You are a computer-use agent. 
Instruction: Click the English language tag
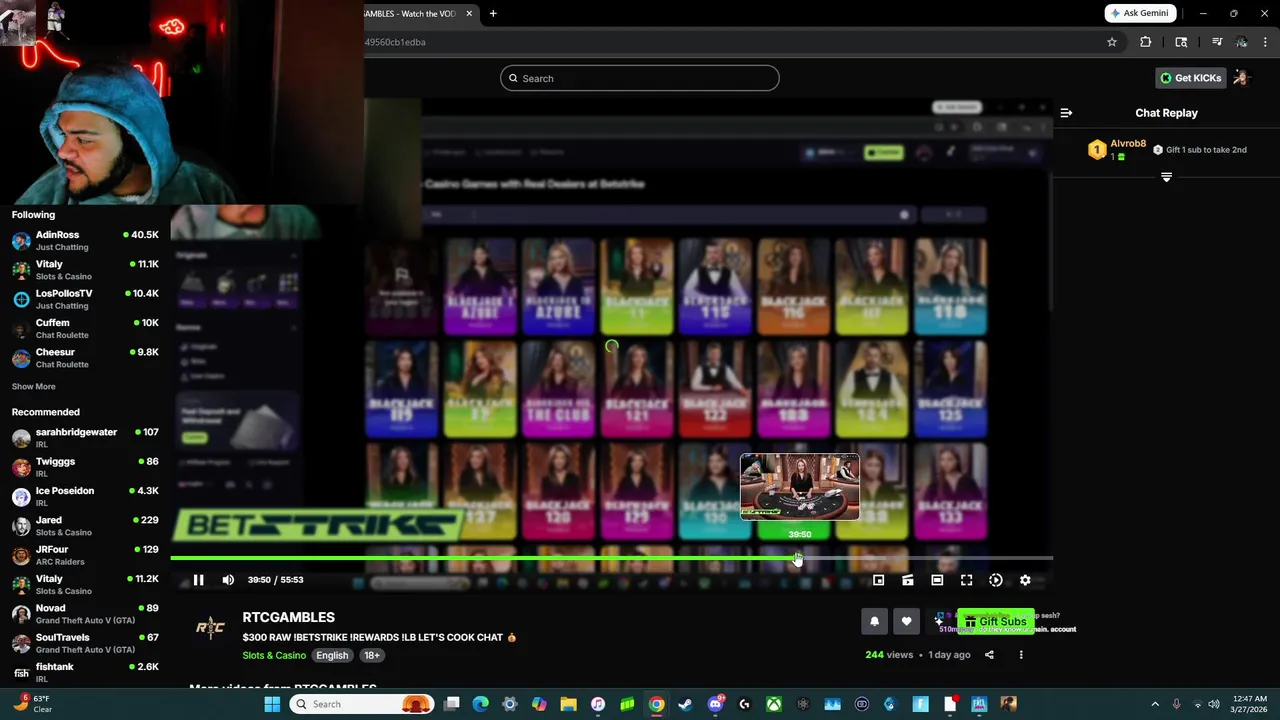tap(332, 656)
